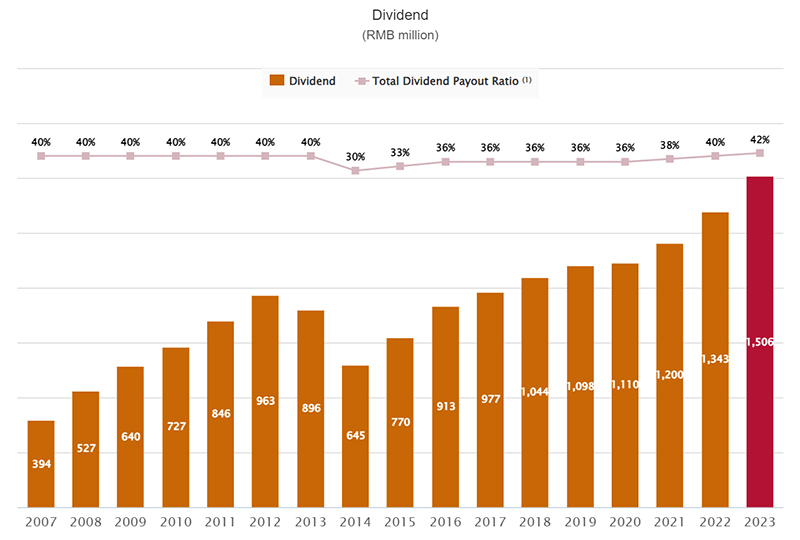
Task: Click the 40% payout marker for 2007
Action: [x=41, y=156]
